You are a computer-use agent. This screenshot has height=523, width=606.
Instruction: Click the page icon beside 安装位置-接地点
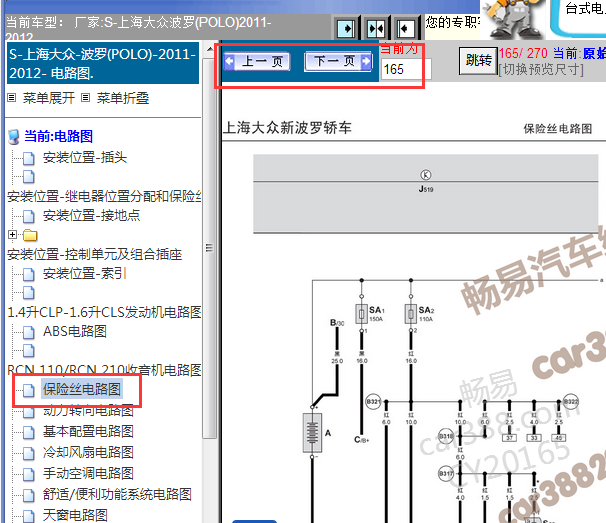pyautogui.click(x=28, y=216)
